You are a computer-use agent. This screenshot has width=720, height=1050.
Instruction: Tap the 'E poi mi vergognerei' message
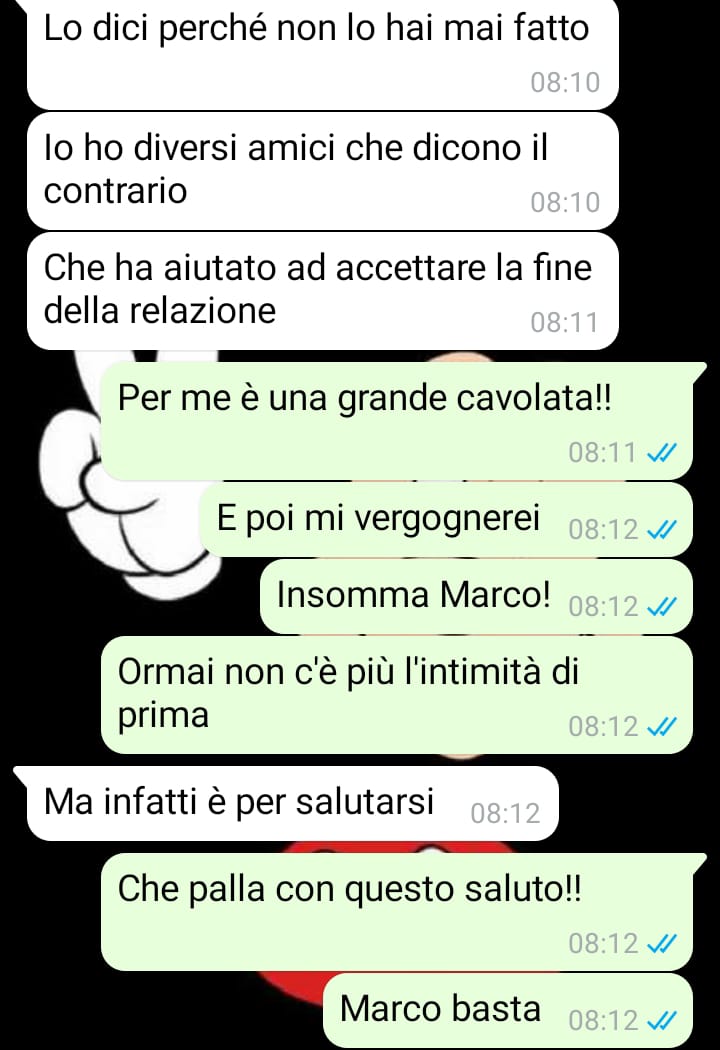(x=446, y=520)
